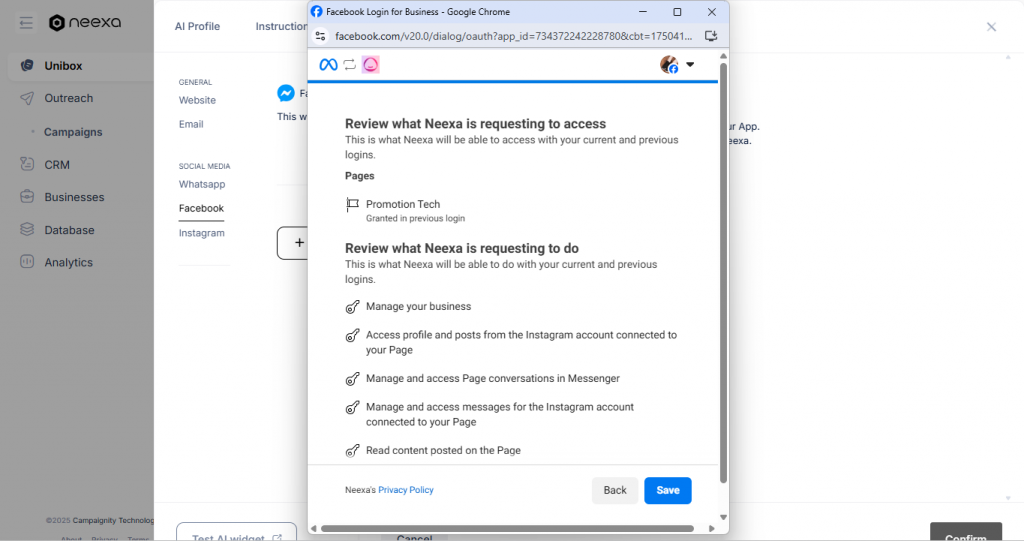Minimize the Facebook Login popup window
The height and width of the screenshot is (541, 1024).
tap(643, 12)
